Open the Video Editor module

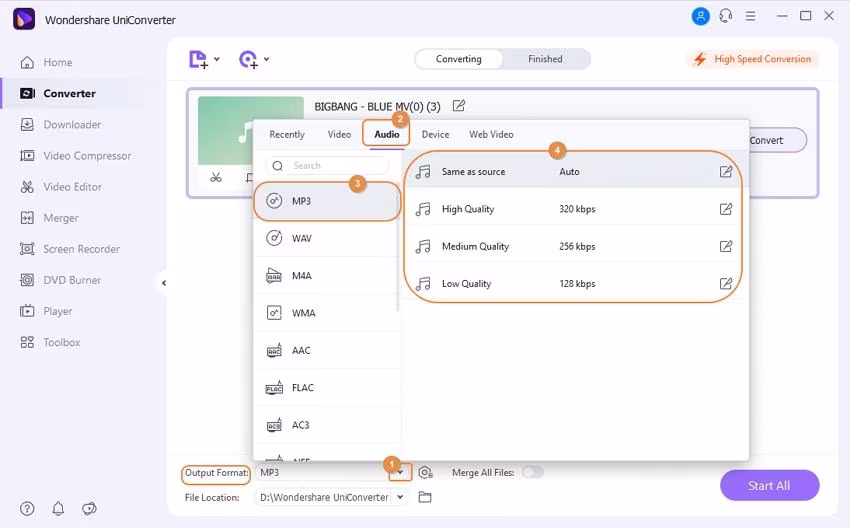(61, 187)
